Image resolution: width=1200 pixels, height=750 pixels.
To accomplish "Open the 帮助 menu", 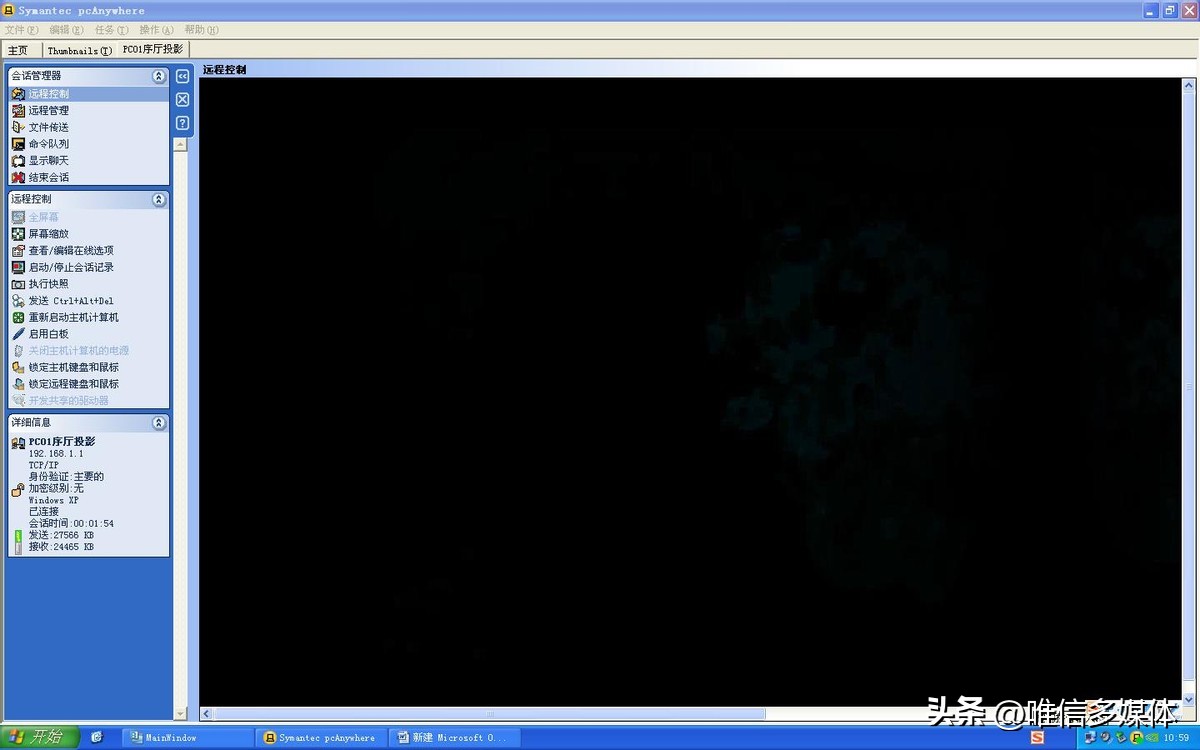I will [x=201, y=30].
